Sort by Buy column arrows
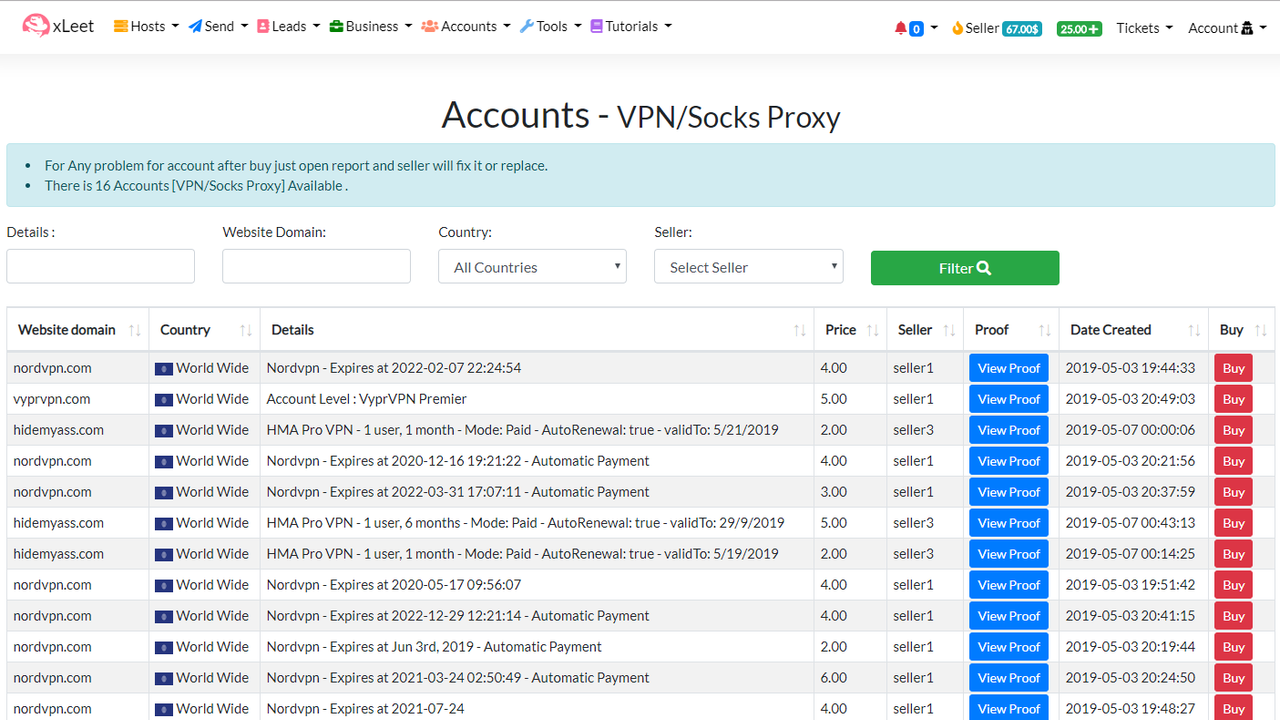 coord(1260,330)
